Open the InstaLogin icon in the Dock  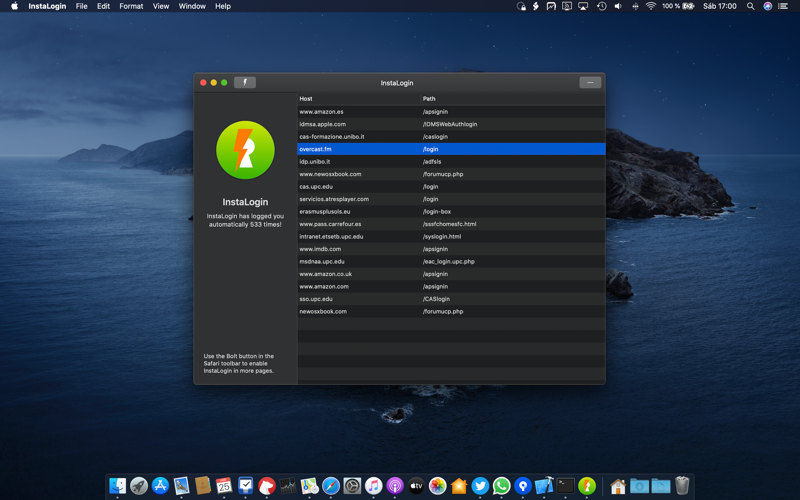click(x=587, y=486)
